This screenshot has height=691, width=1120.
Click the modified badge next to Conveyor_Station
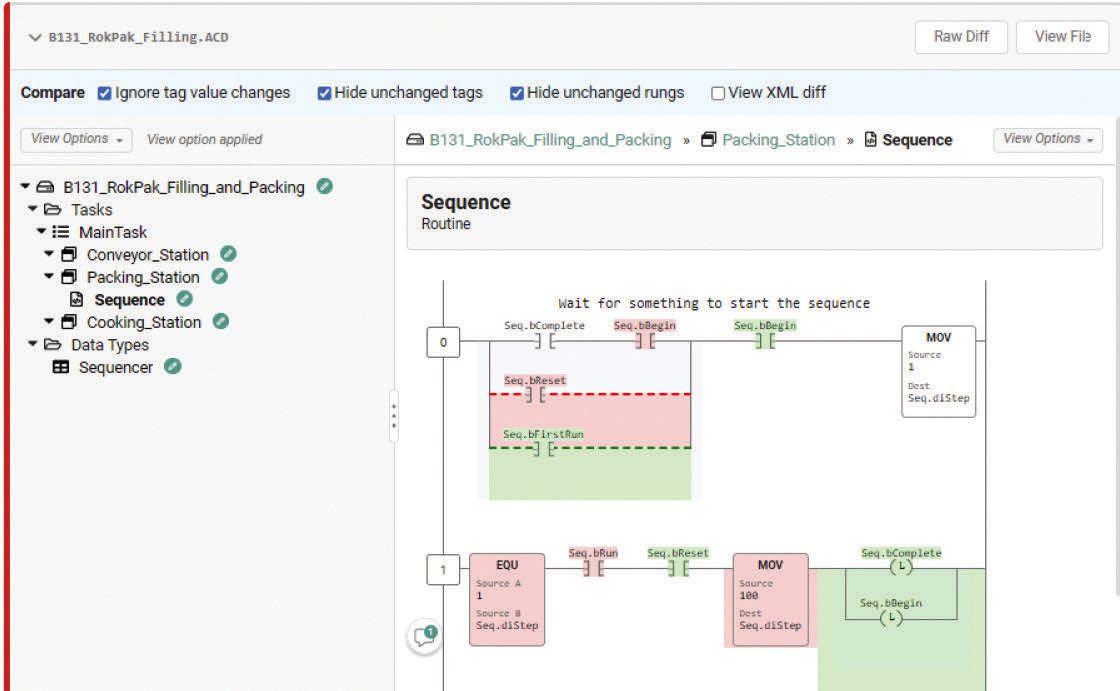[x=228, y=254]
